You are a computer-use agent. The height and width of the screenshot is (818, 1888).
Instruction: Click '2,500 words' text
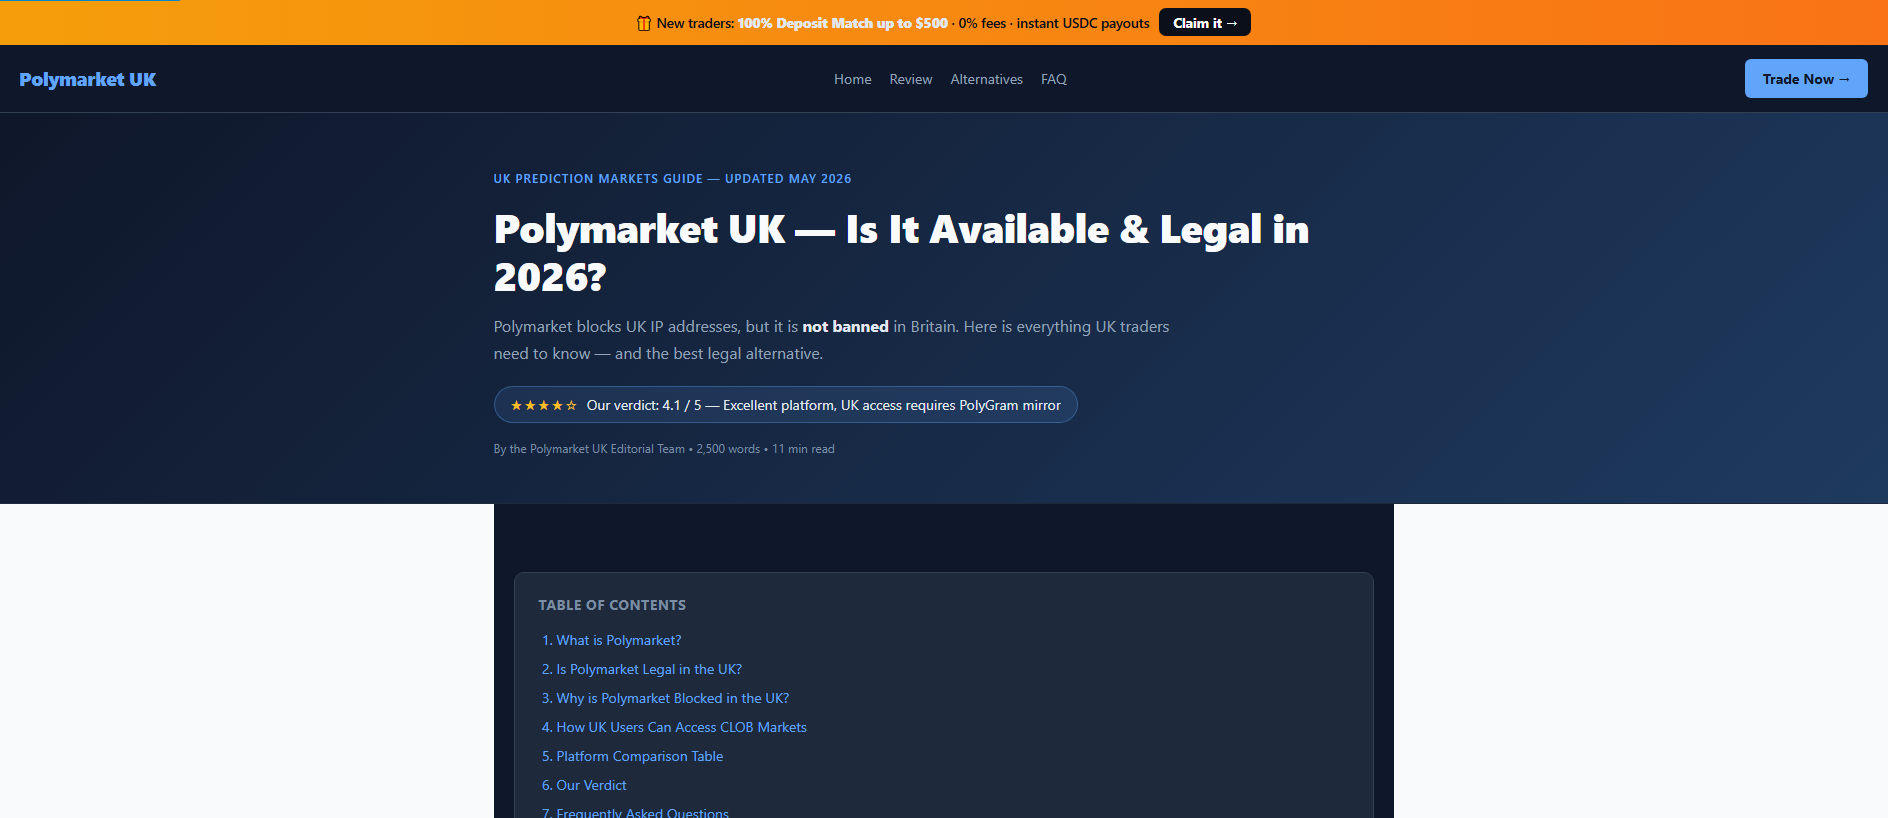click(x=728, y=449)
